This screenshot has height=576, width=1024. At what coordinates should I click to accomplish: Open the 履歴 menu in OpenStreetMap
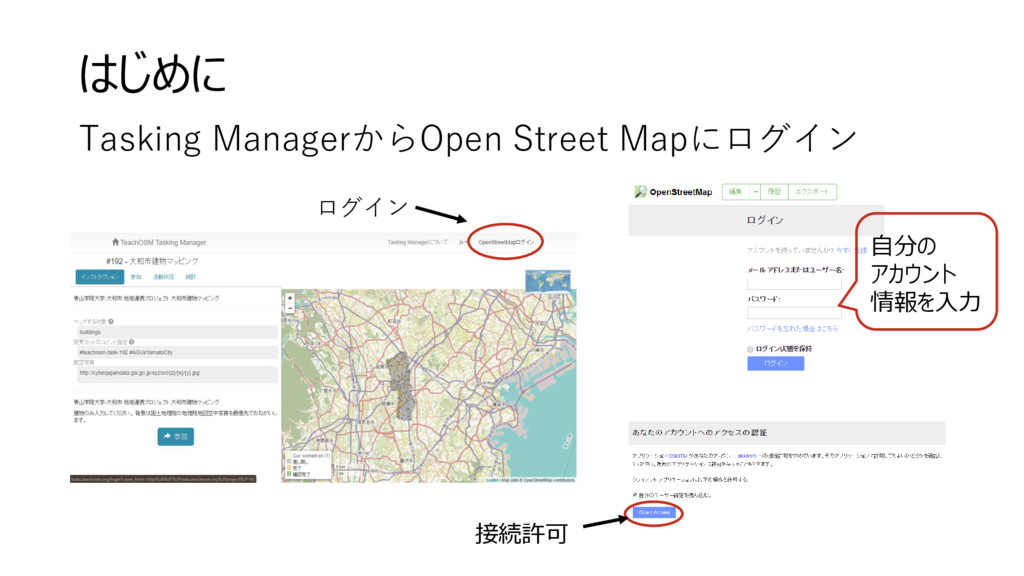click(775, 192)
